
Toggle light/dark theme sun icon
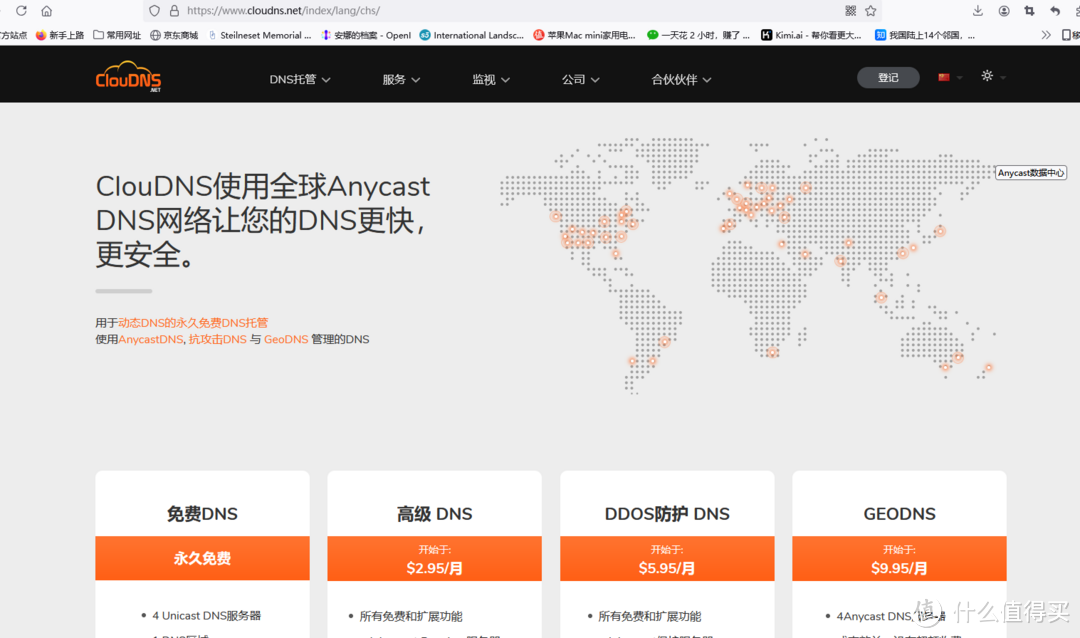coord(987,76)
